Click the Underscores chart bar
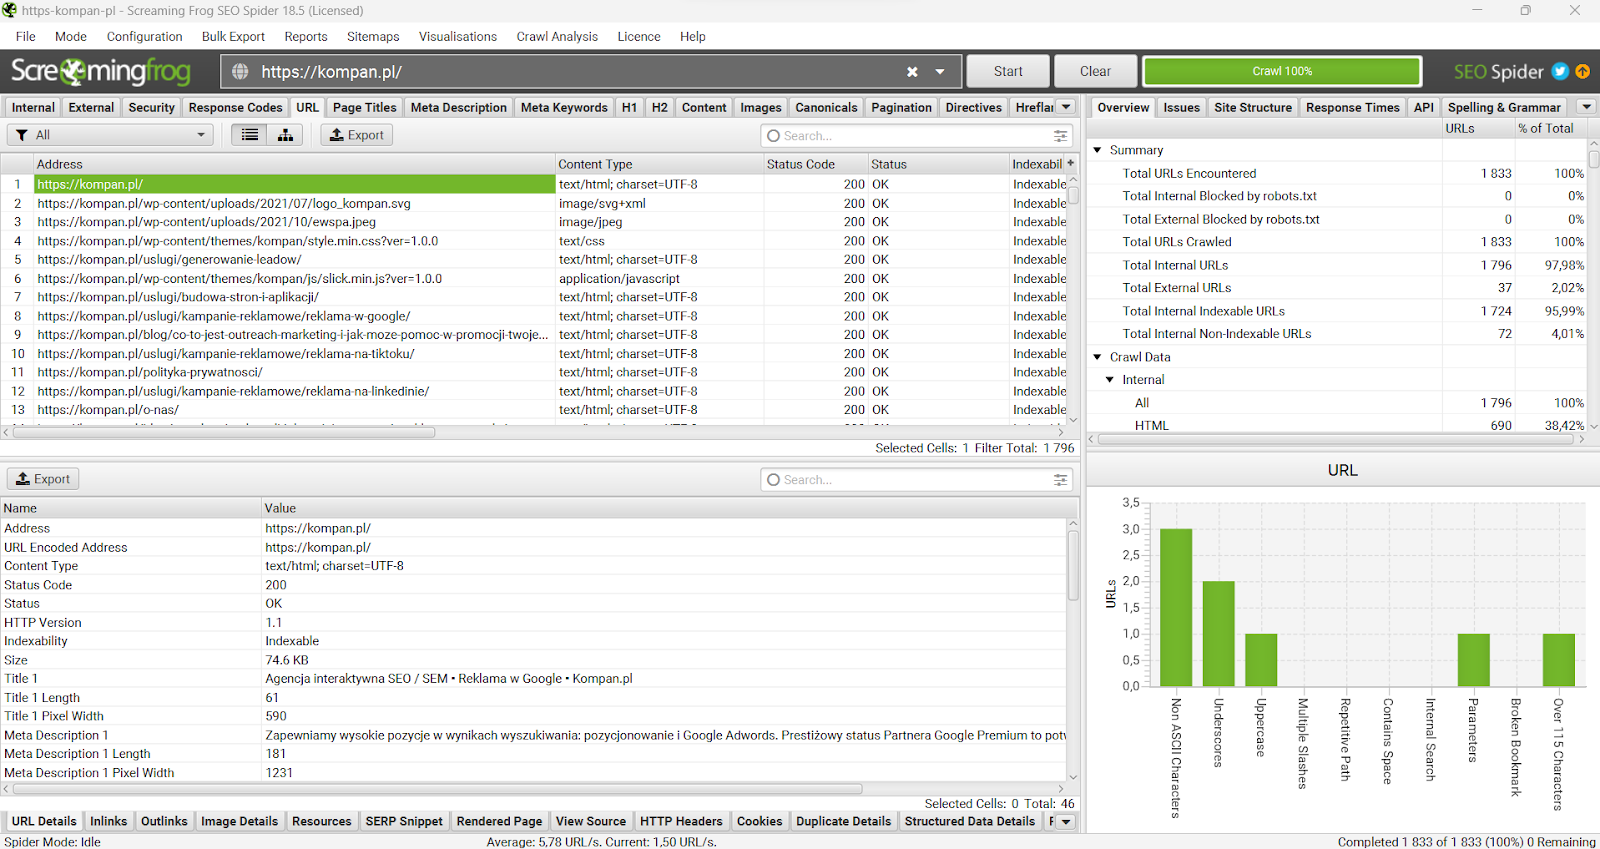 pos(1218,633)
